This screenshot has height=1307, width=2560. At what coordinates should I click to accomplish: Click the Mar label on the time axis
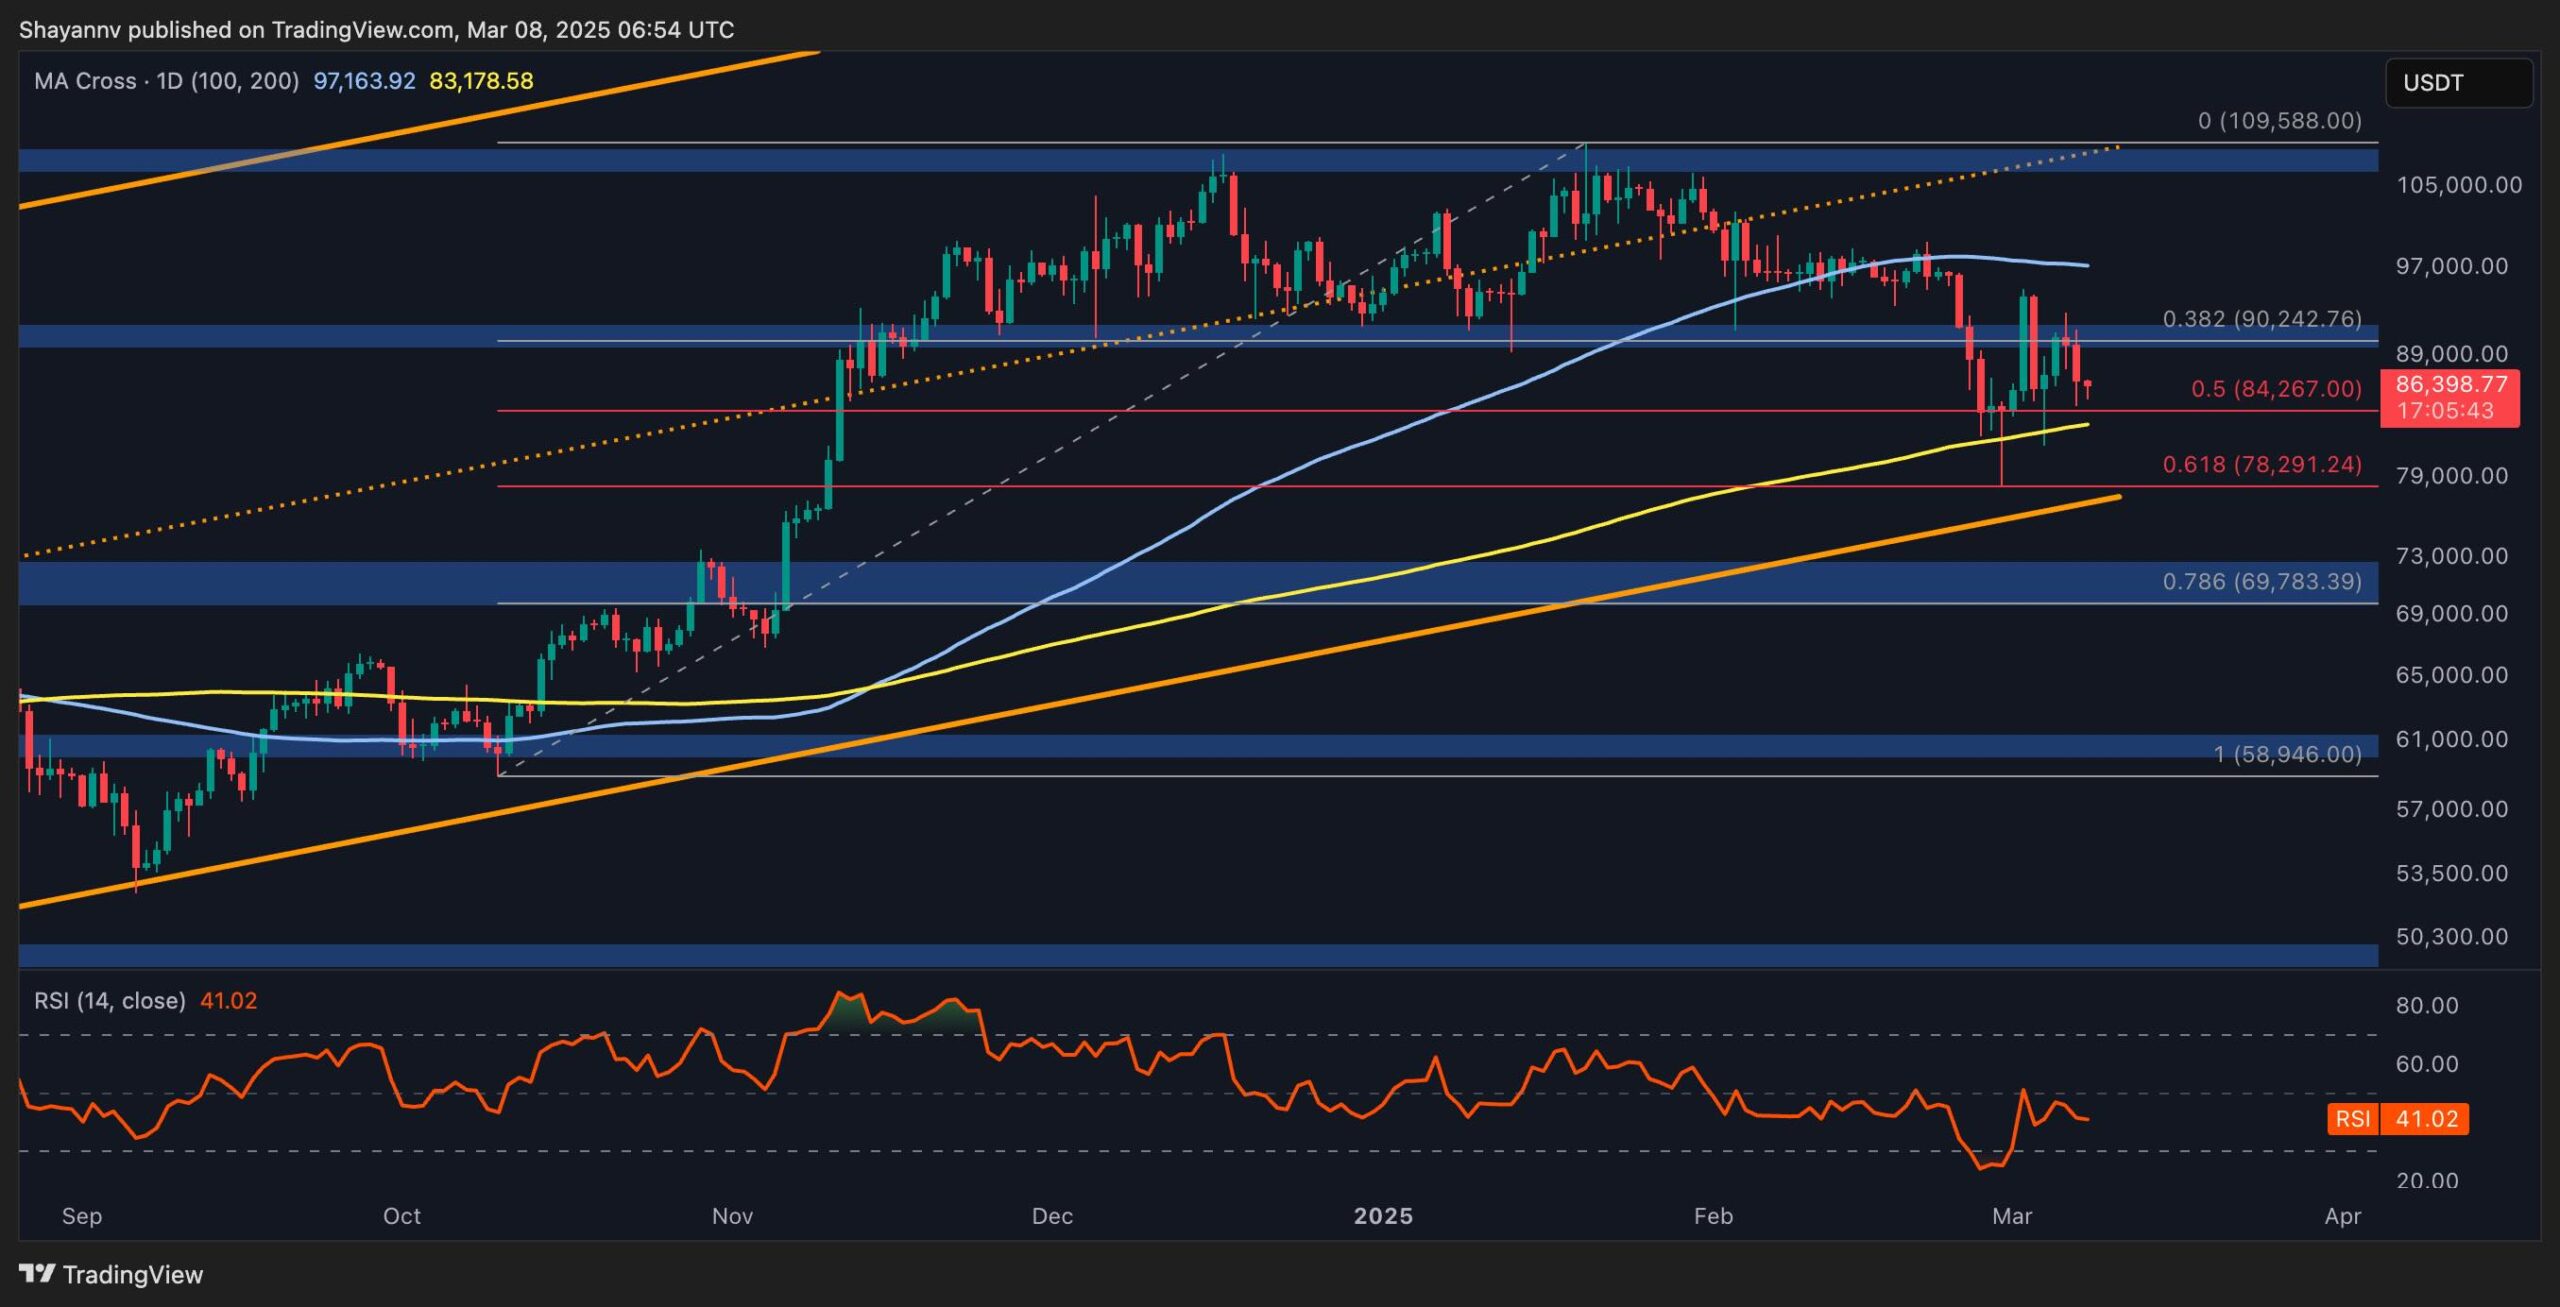pyautogui.click(x=2012, y=1215)
